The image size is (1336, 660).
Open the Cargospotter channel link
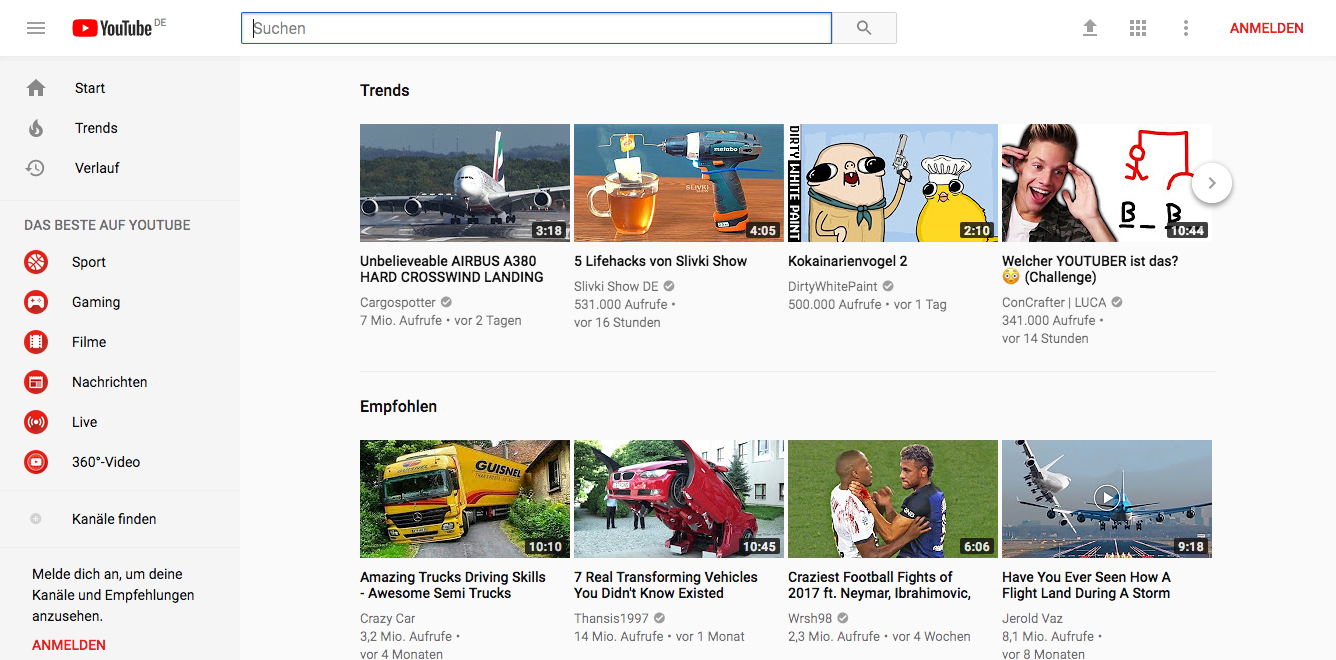click(399, 302)
